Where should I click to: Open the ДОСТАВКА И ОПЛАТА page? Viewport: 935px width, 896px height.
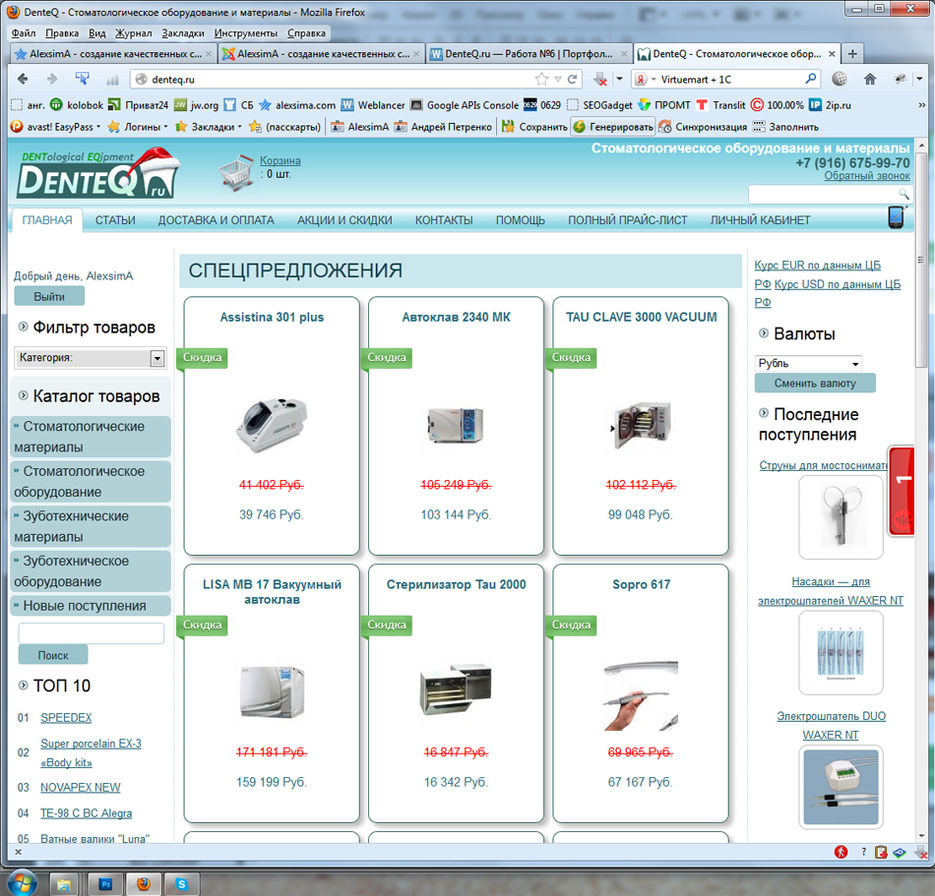point(216,220)
